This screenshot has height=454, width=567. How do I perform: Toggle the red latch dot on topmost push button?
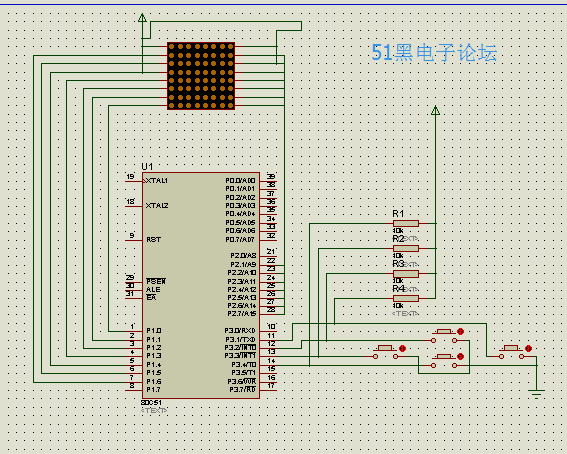point(460,331)
